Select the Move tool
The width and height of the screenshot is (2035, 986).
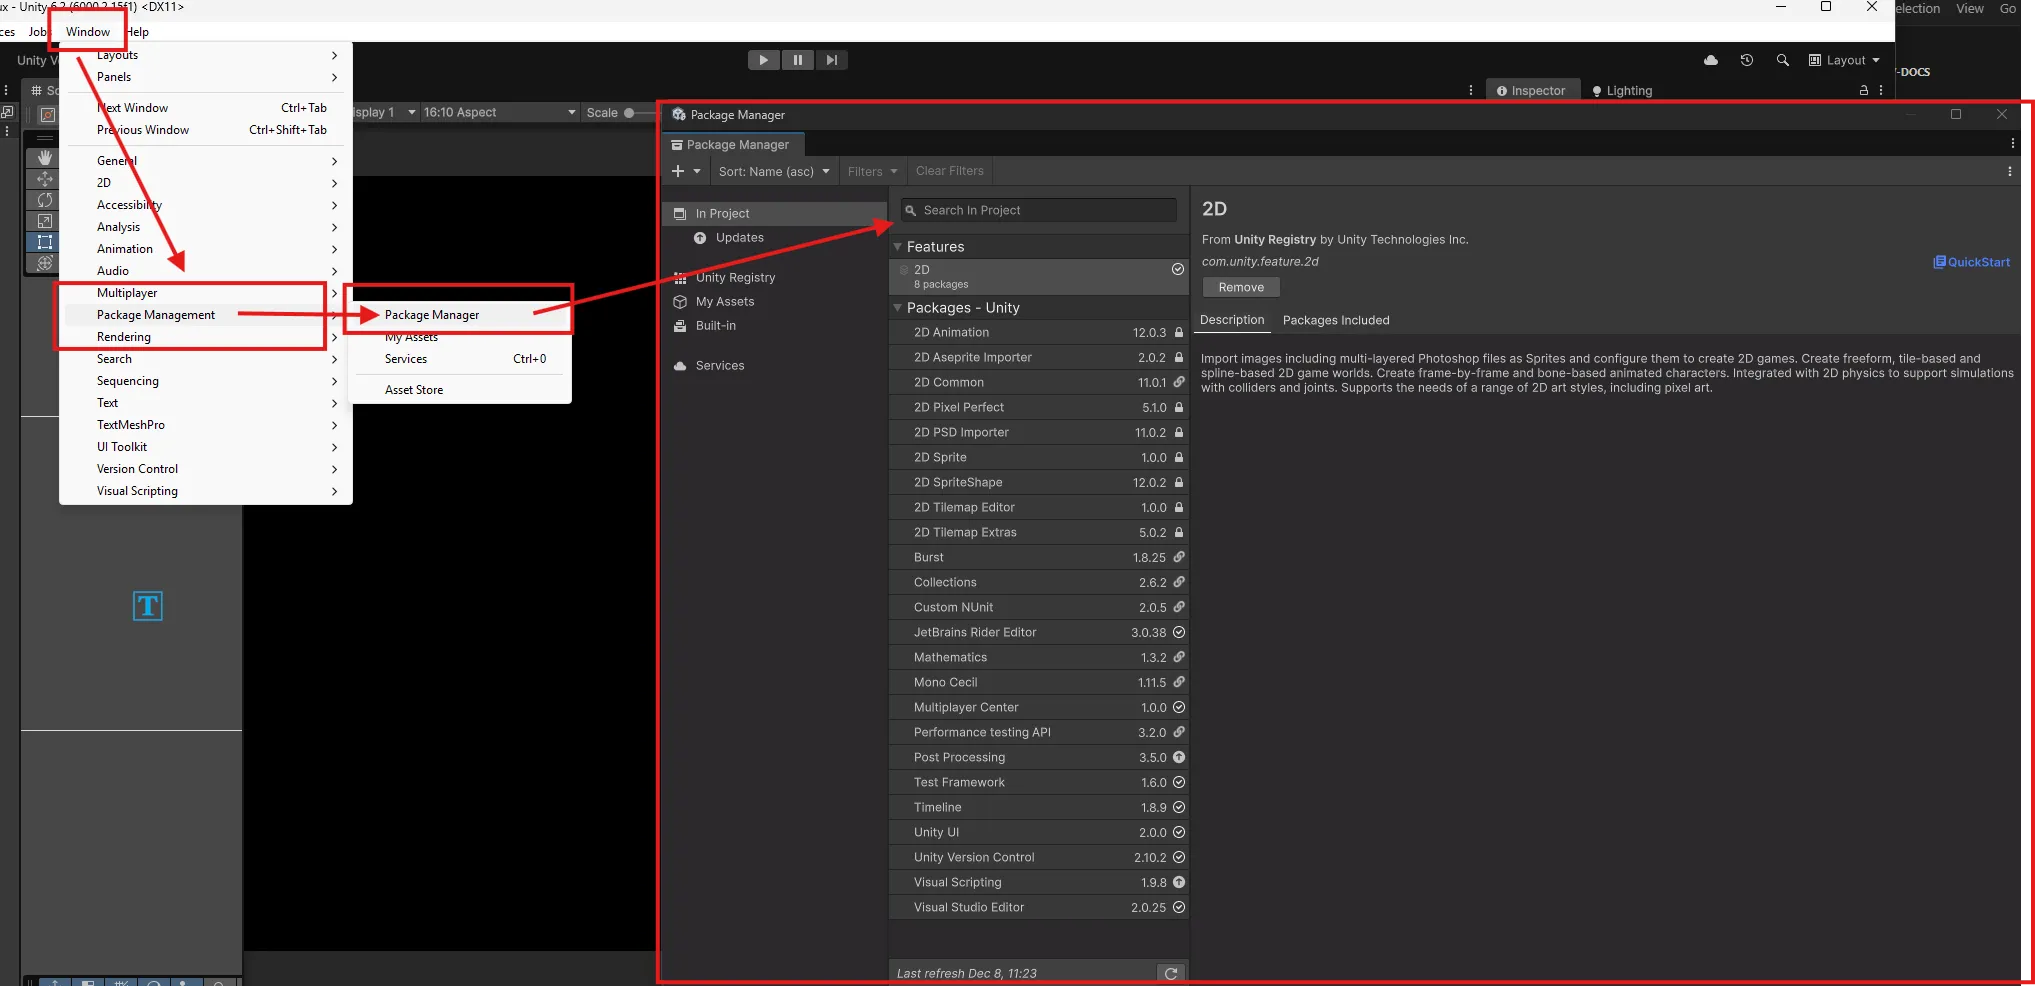44,178
